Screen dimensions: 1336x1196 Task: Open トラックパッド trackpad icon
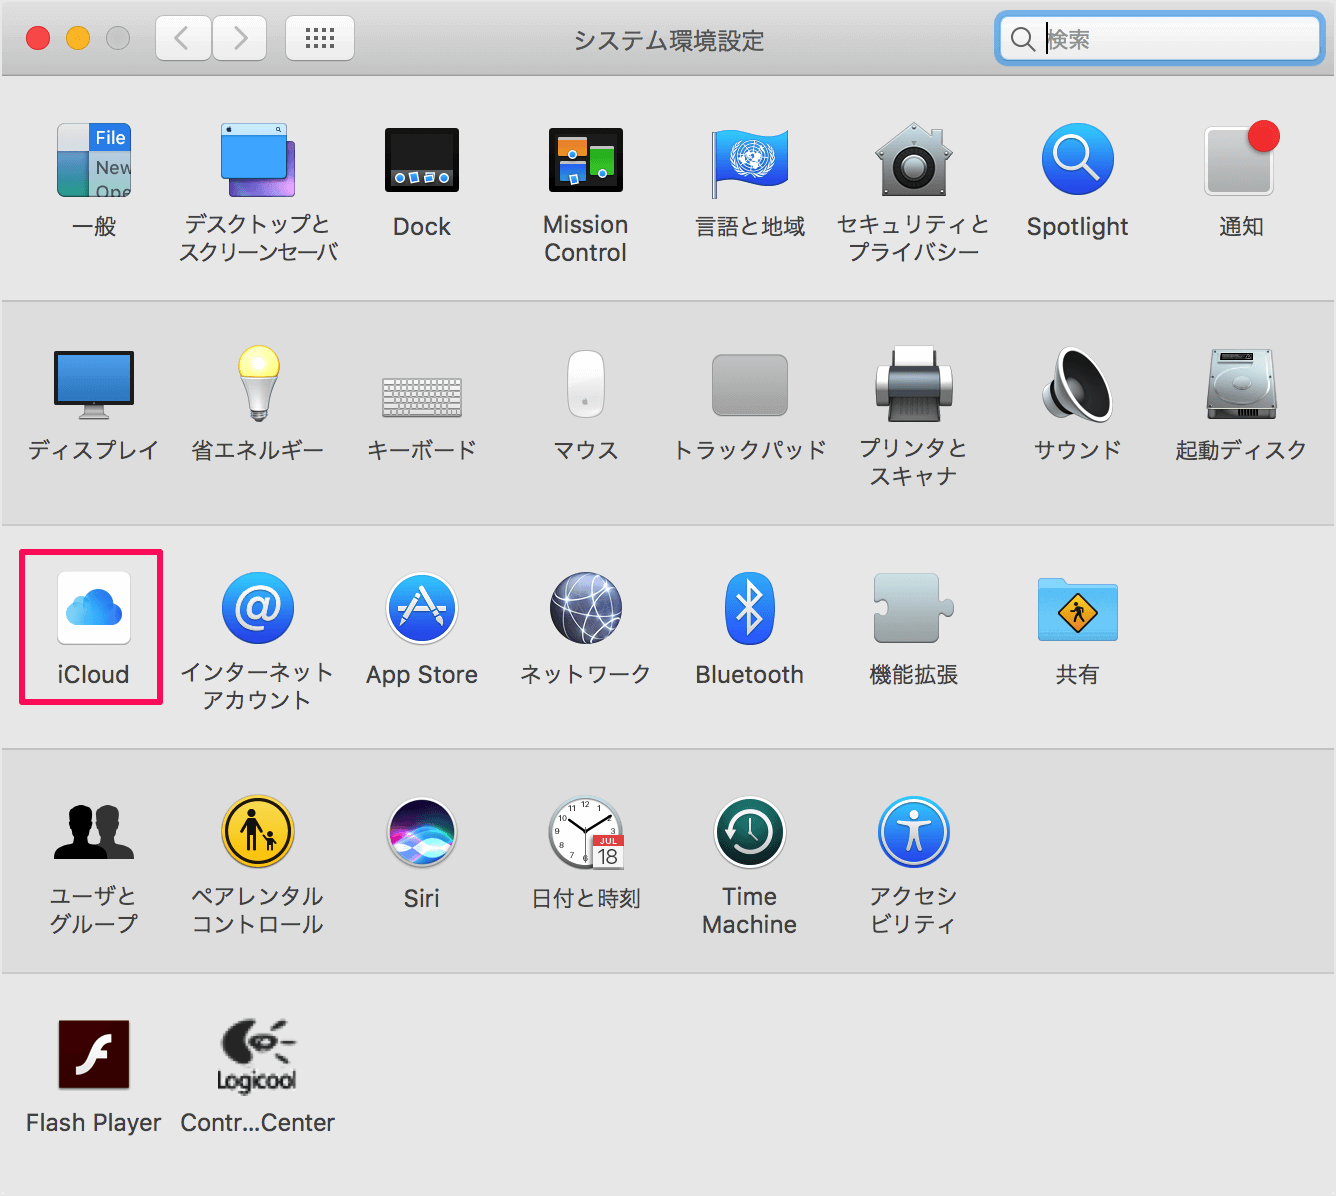click(x=750, y=385)
